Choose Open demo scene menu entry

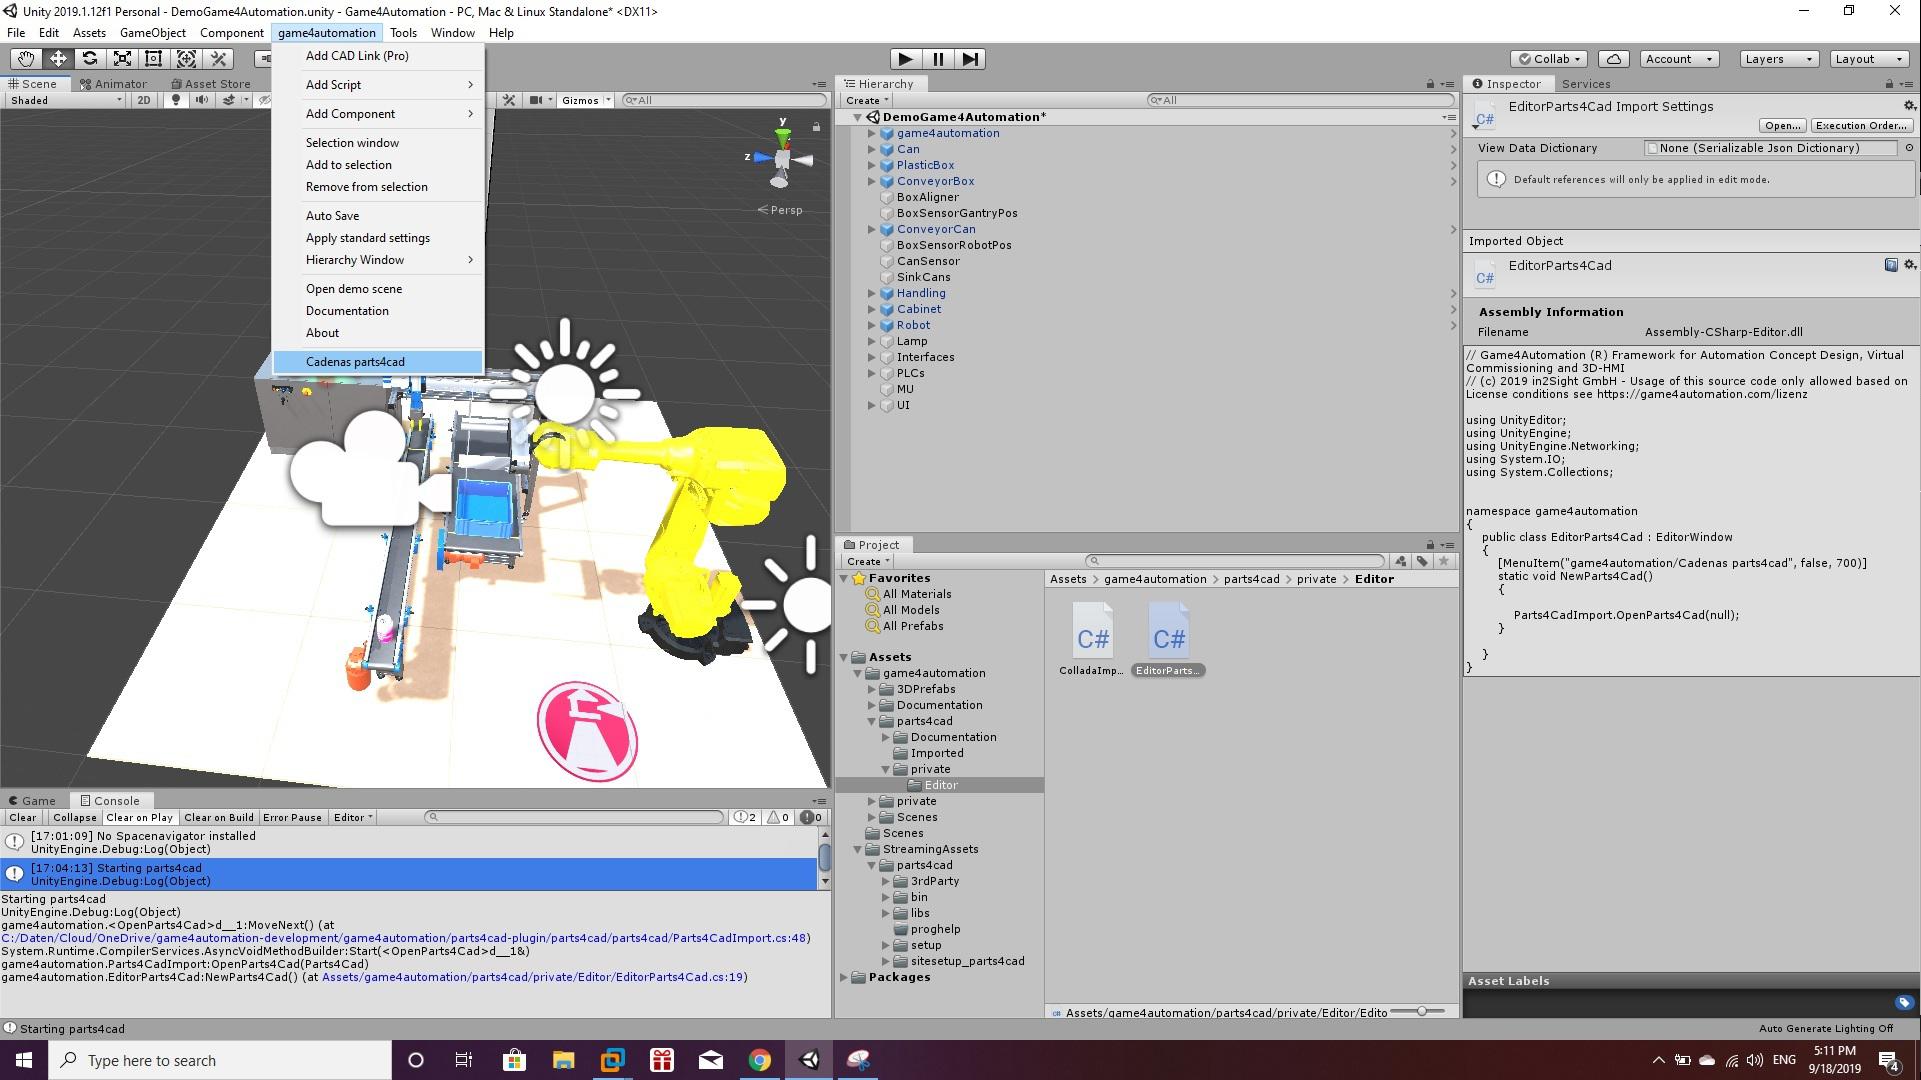pyautogui.click(x=378, y=289)
